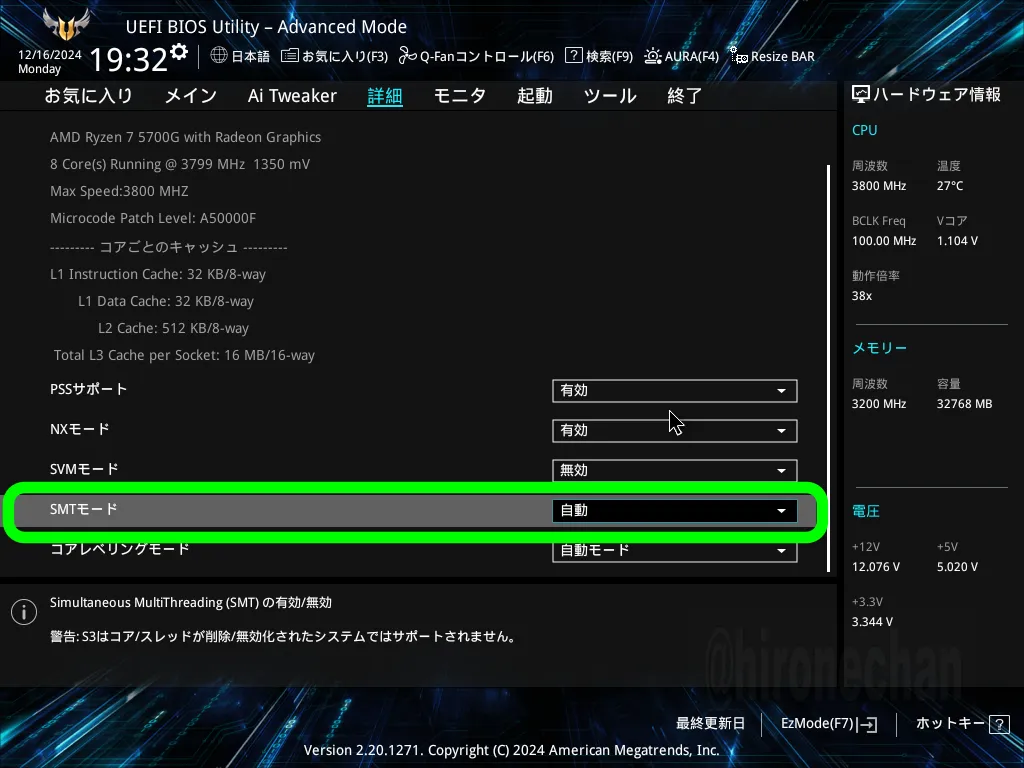Click the hotkey question-mark icon
Screen dimensions: 1024x768
click(x=999, y=724)
